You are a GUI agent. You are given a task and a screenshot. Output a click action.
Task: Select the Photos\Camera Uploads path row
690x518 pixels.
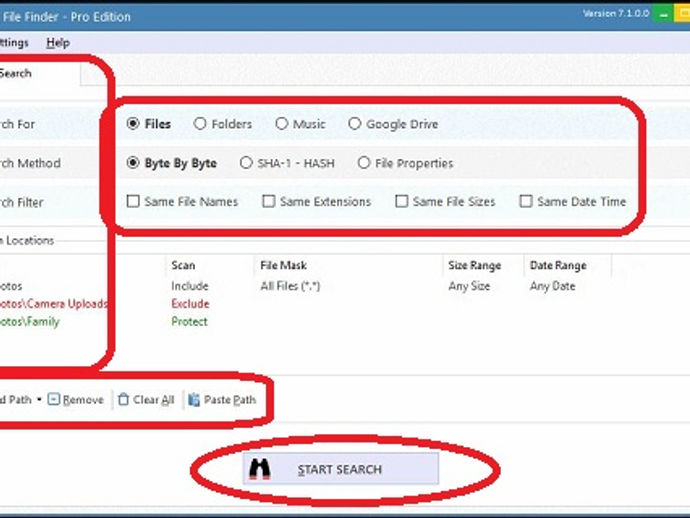tap(53, 304)
